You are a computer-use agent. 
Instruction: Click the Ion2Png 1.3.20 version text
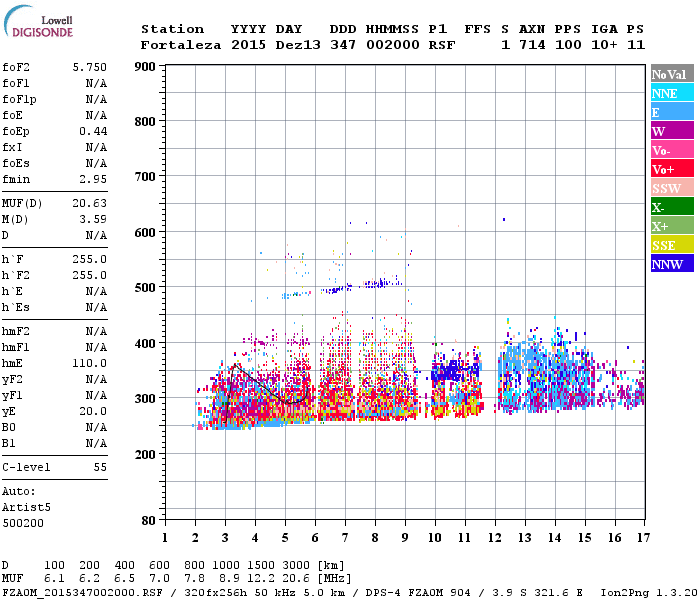[649, 592]
